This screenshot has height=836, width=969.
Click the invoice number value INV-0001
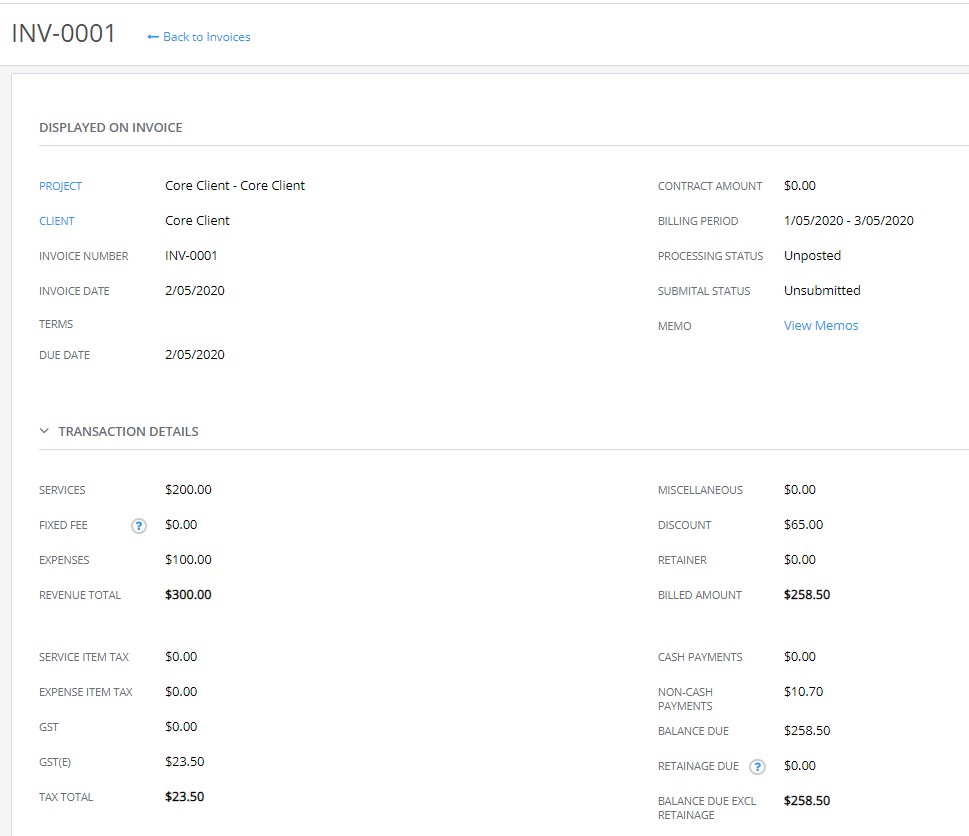(191, 256)
